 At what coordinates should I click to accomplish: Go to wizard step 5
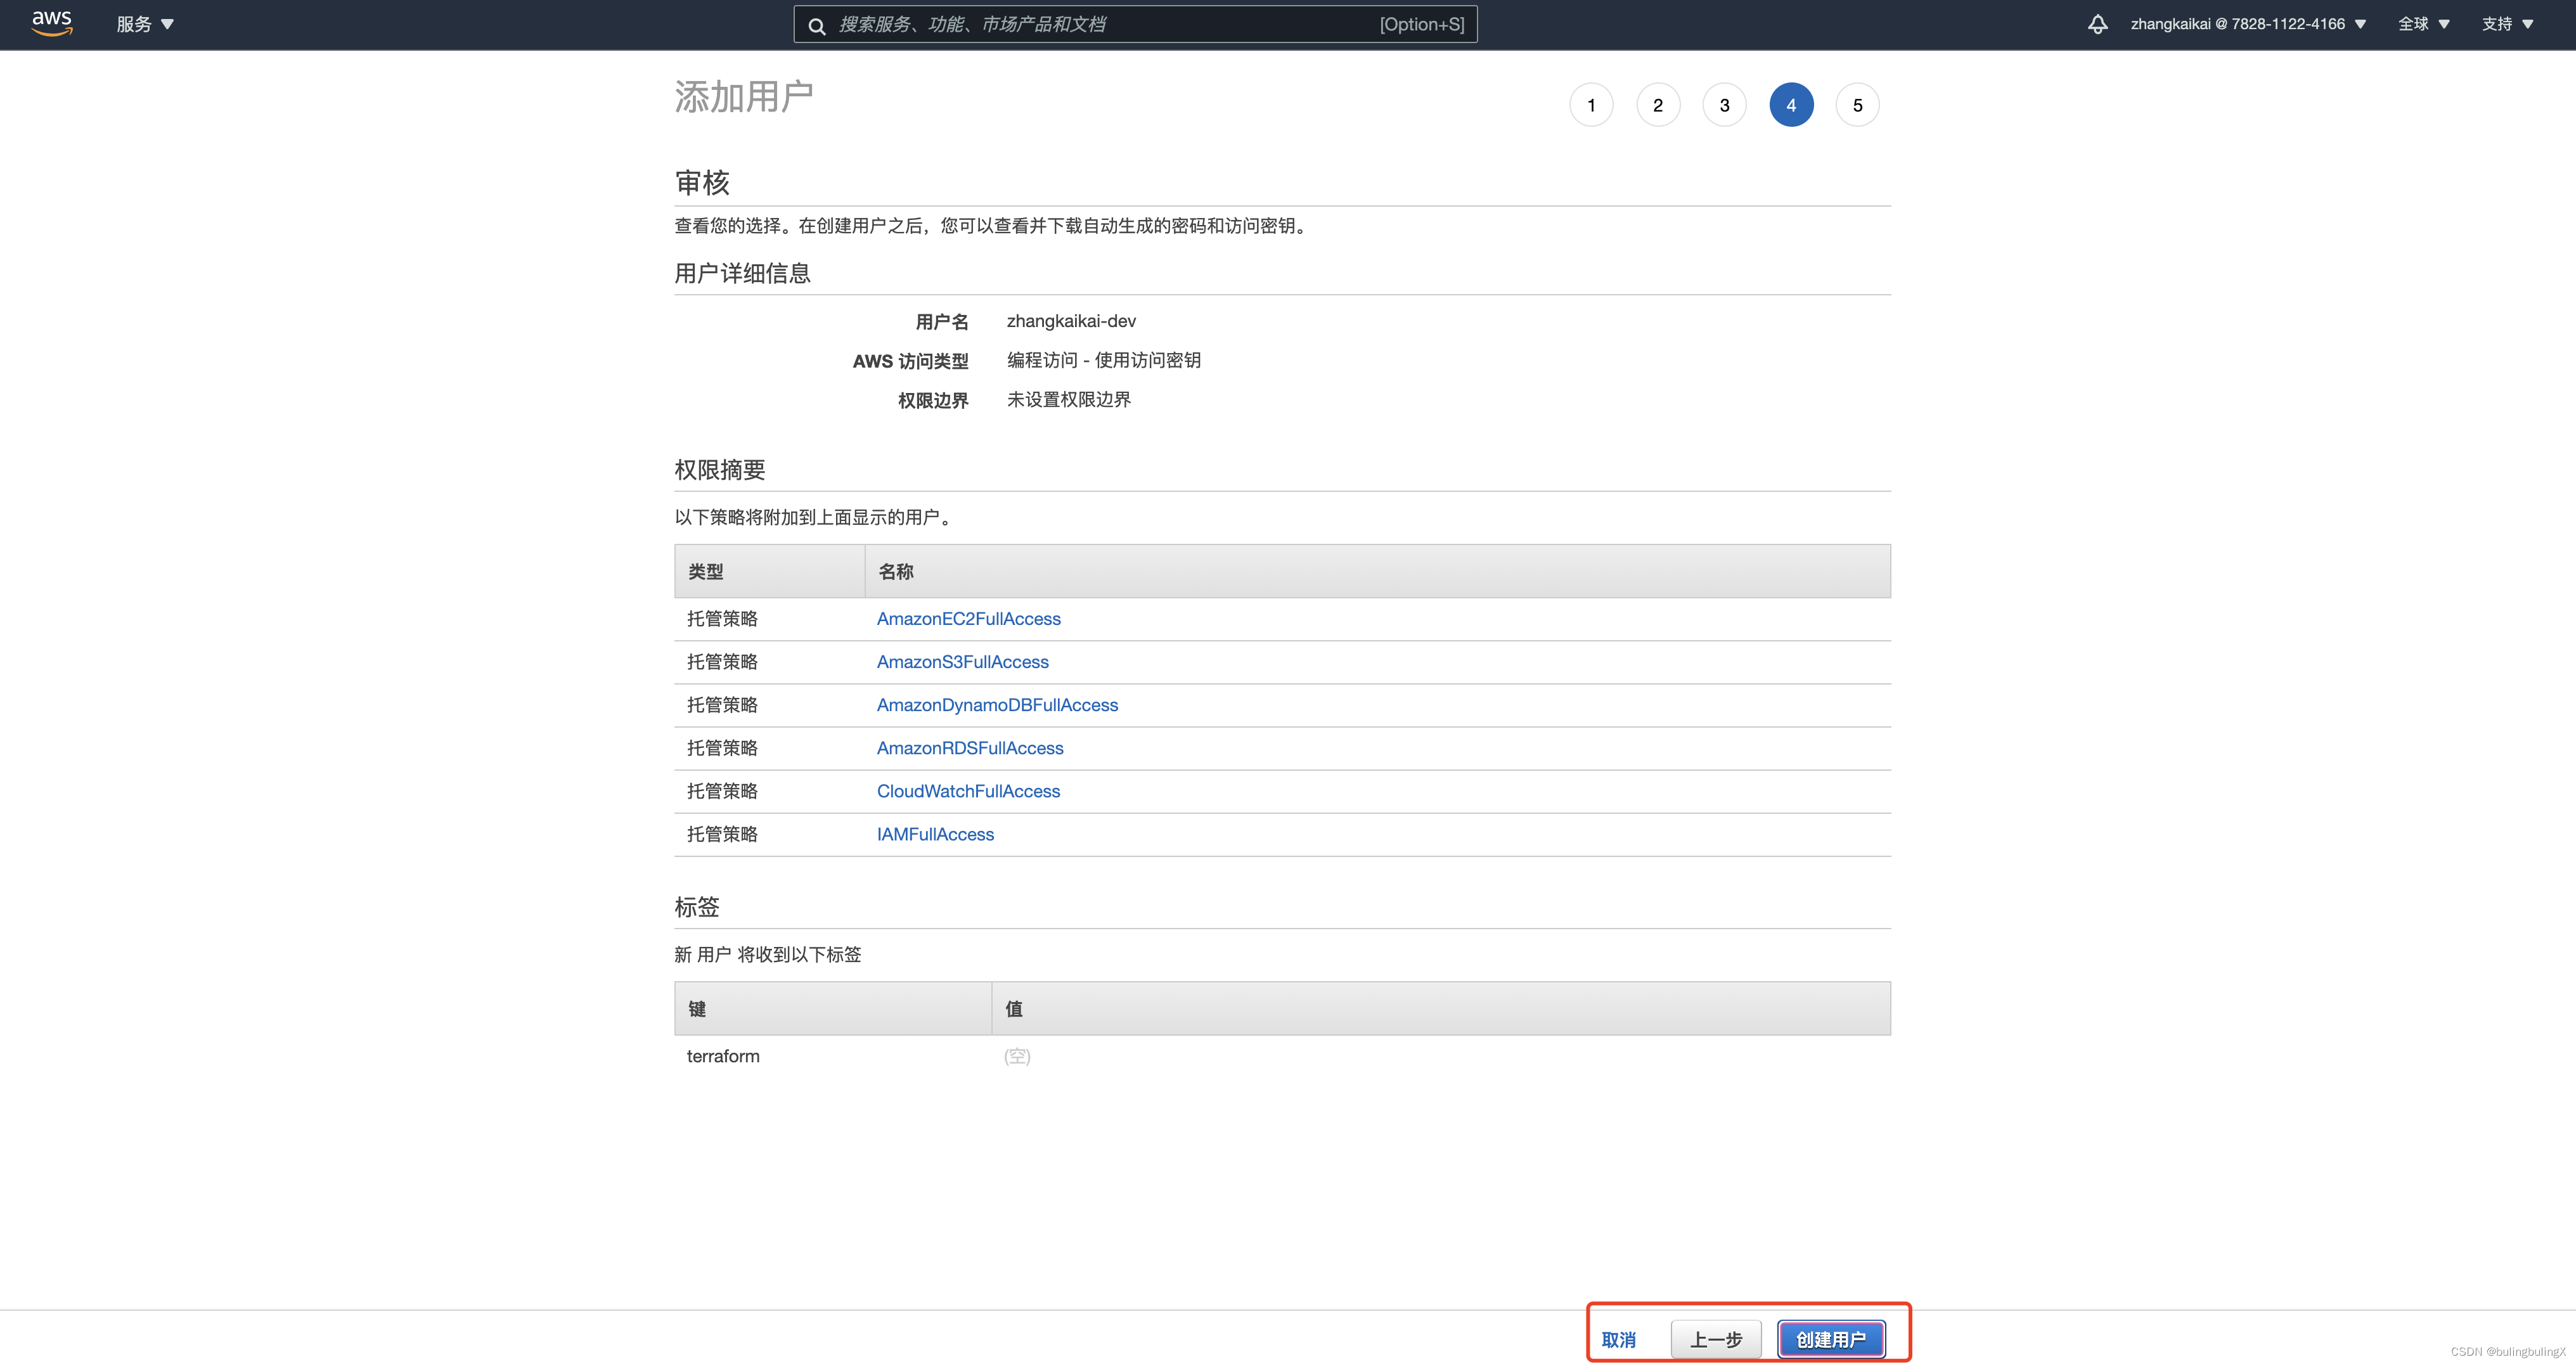click(x=1857, y=105)
